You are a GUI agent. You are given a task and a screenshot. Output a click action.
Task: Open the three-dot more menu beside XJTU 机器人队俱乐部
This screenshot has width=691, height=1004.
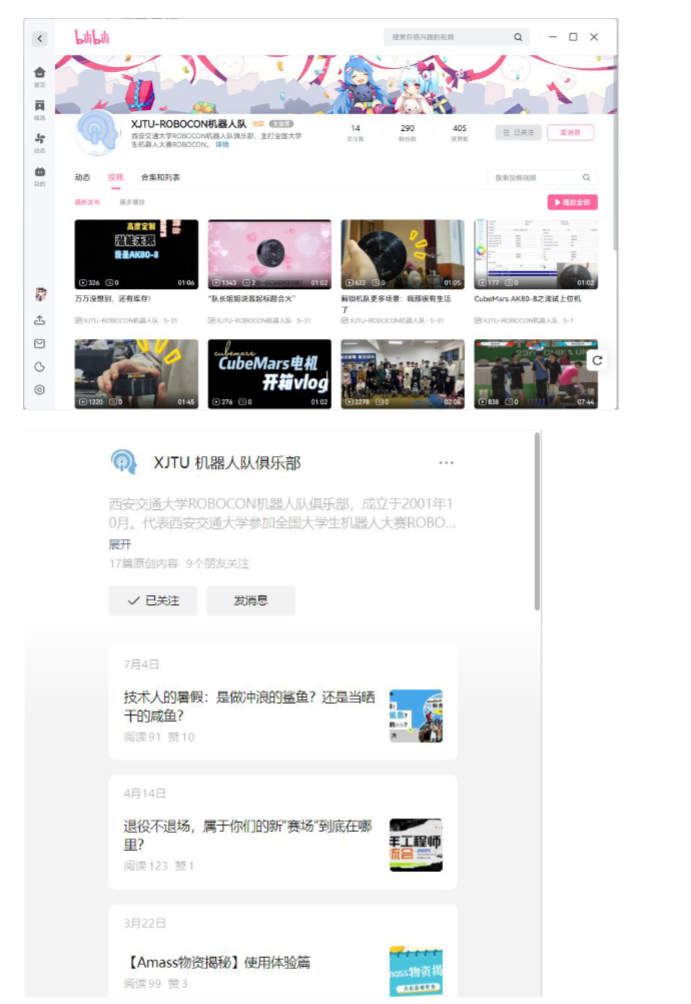[x=446, y=462]
